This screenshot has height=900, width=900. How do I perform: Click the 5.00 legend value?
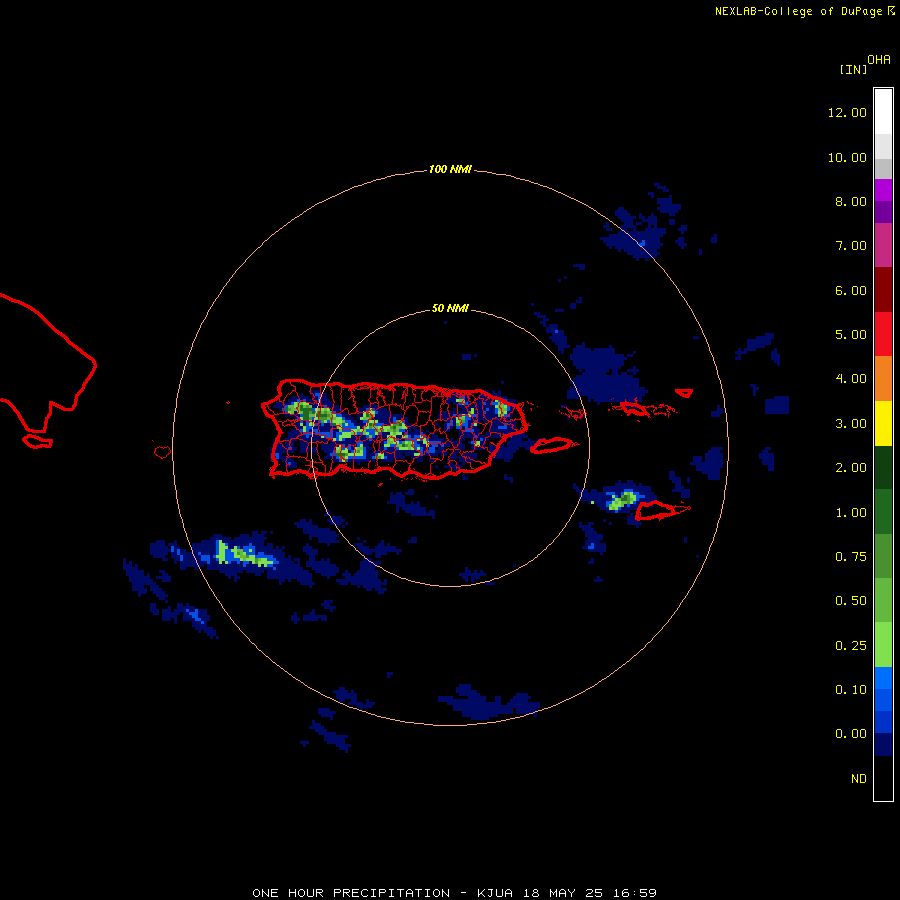tap(851, 335)
